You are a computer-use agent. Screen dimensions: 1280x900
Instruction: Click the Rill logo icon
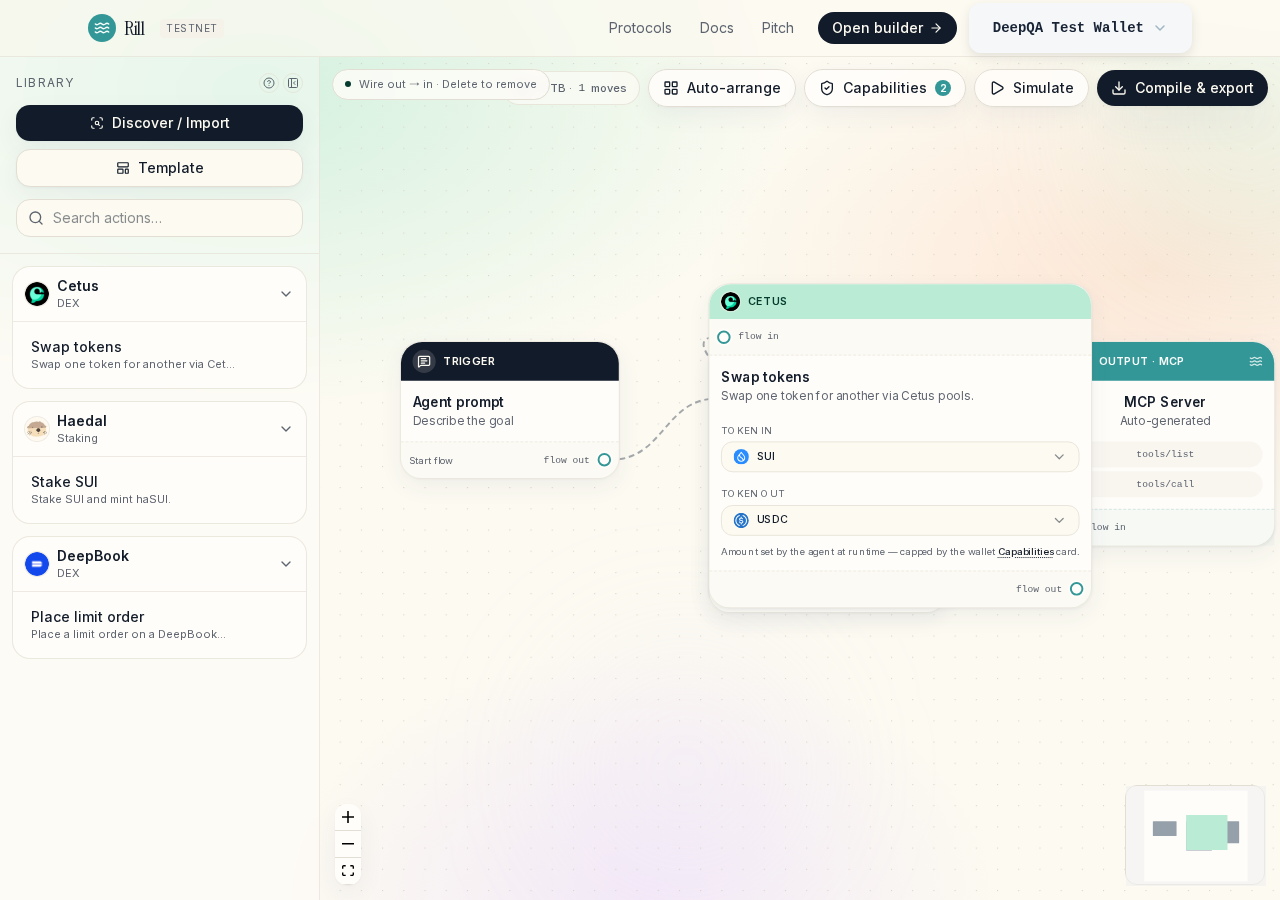pos(102,28)
